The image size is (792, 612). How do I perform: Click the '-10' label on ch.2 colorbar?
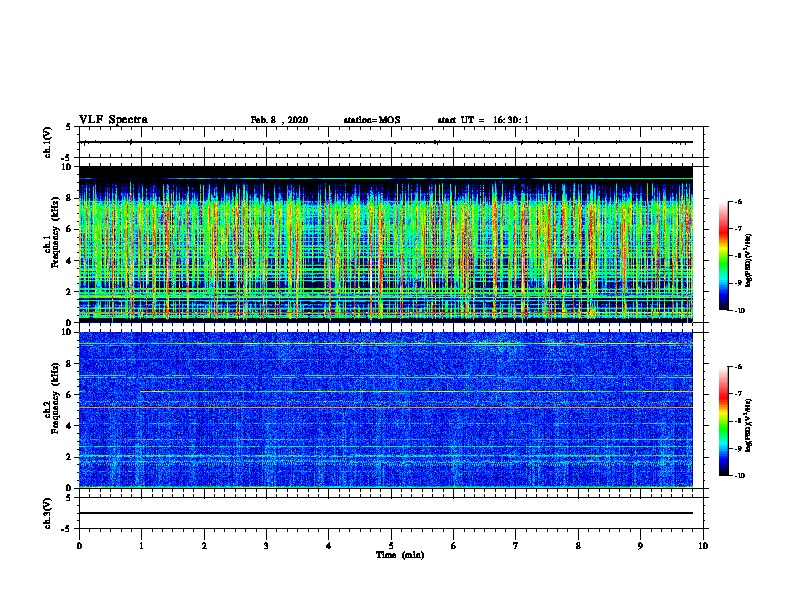pos(739,476)
